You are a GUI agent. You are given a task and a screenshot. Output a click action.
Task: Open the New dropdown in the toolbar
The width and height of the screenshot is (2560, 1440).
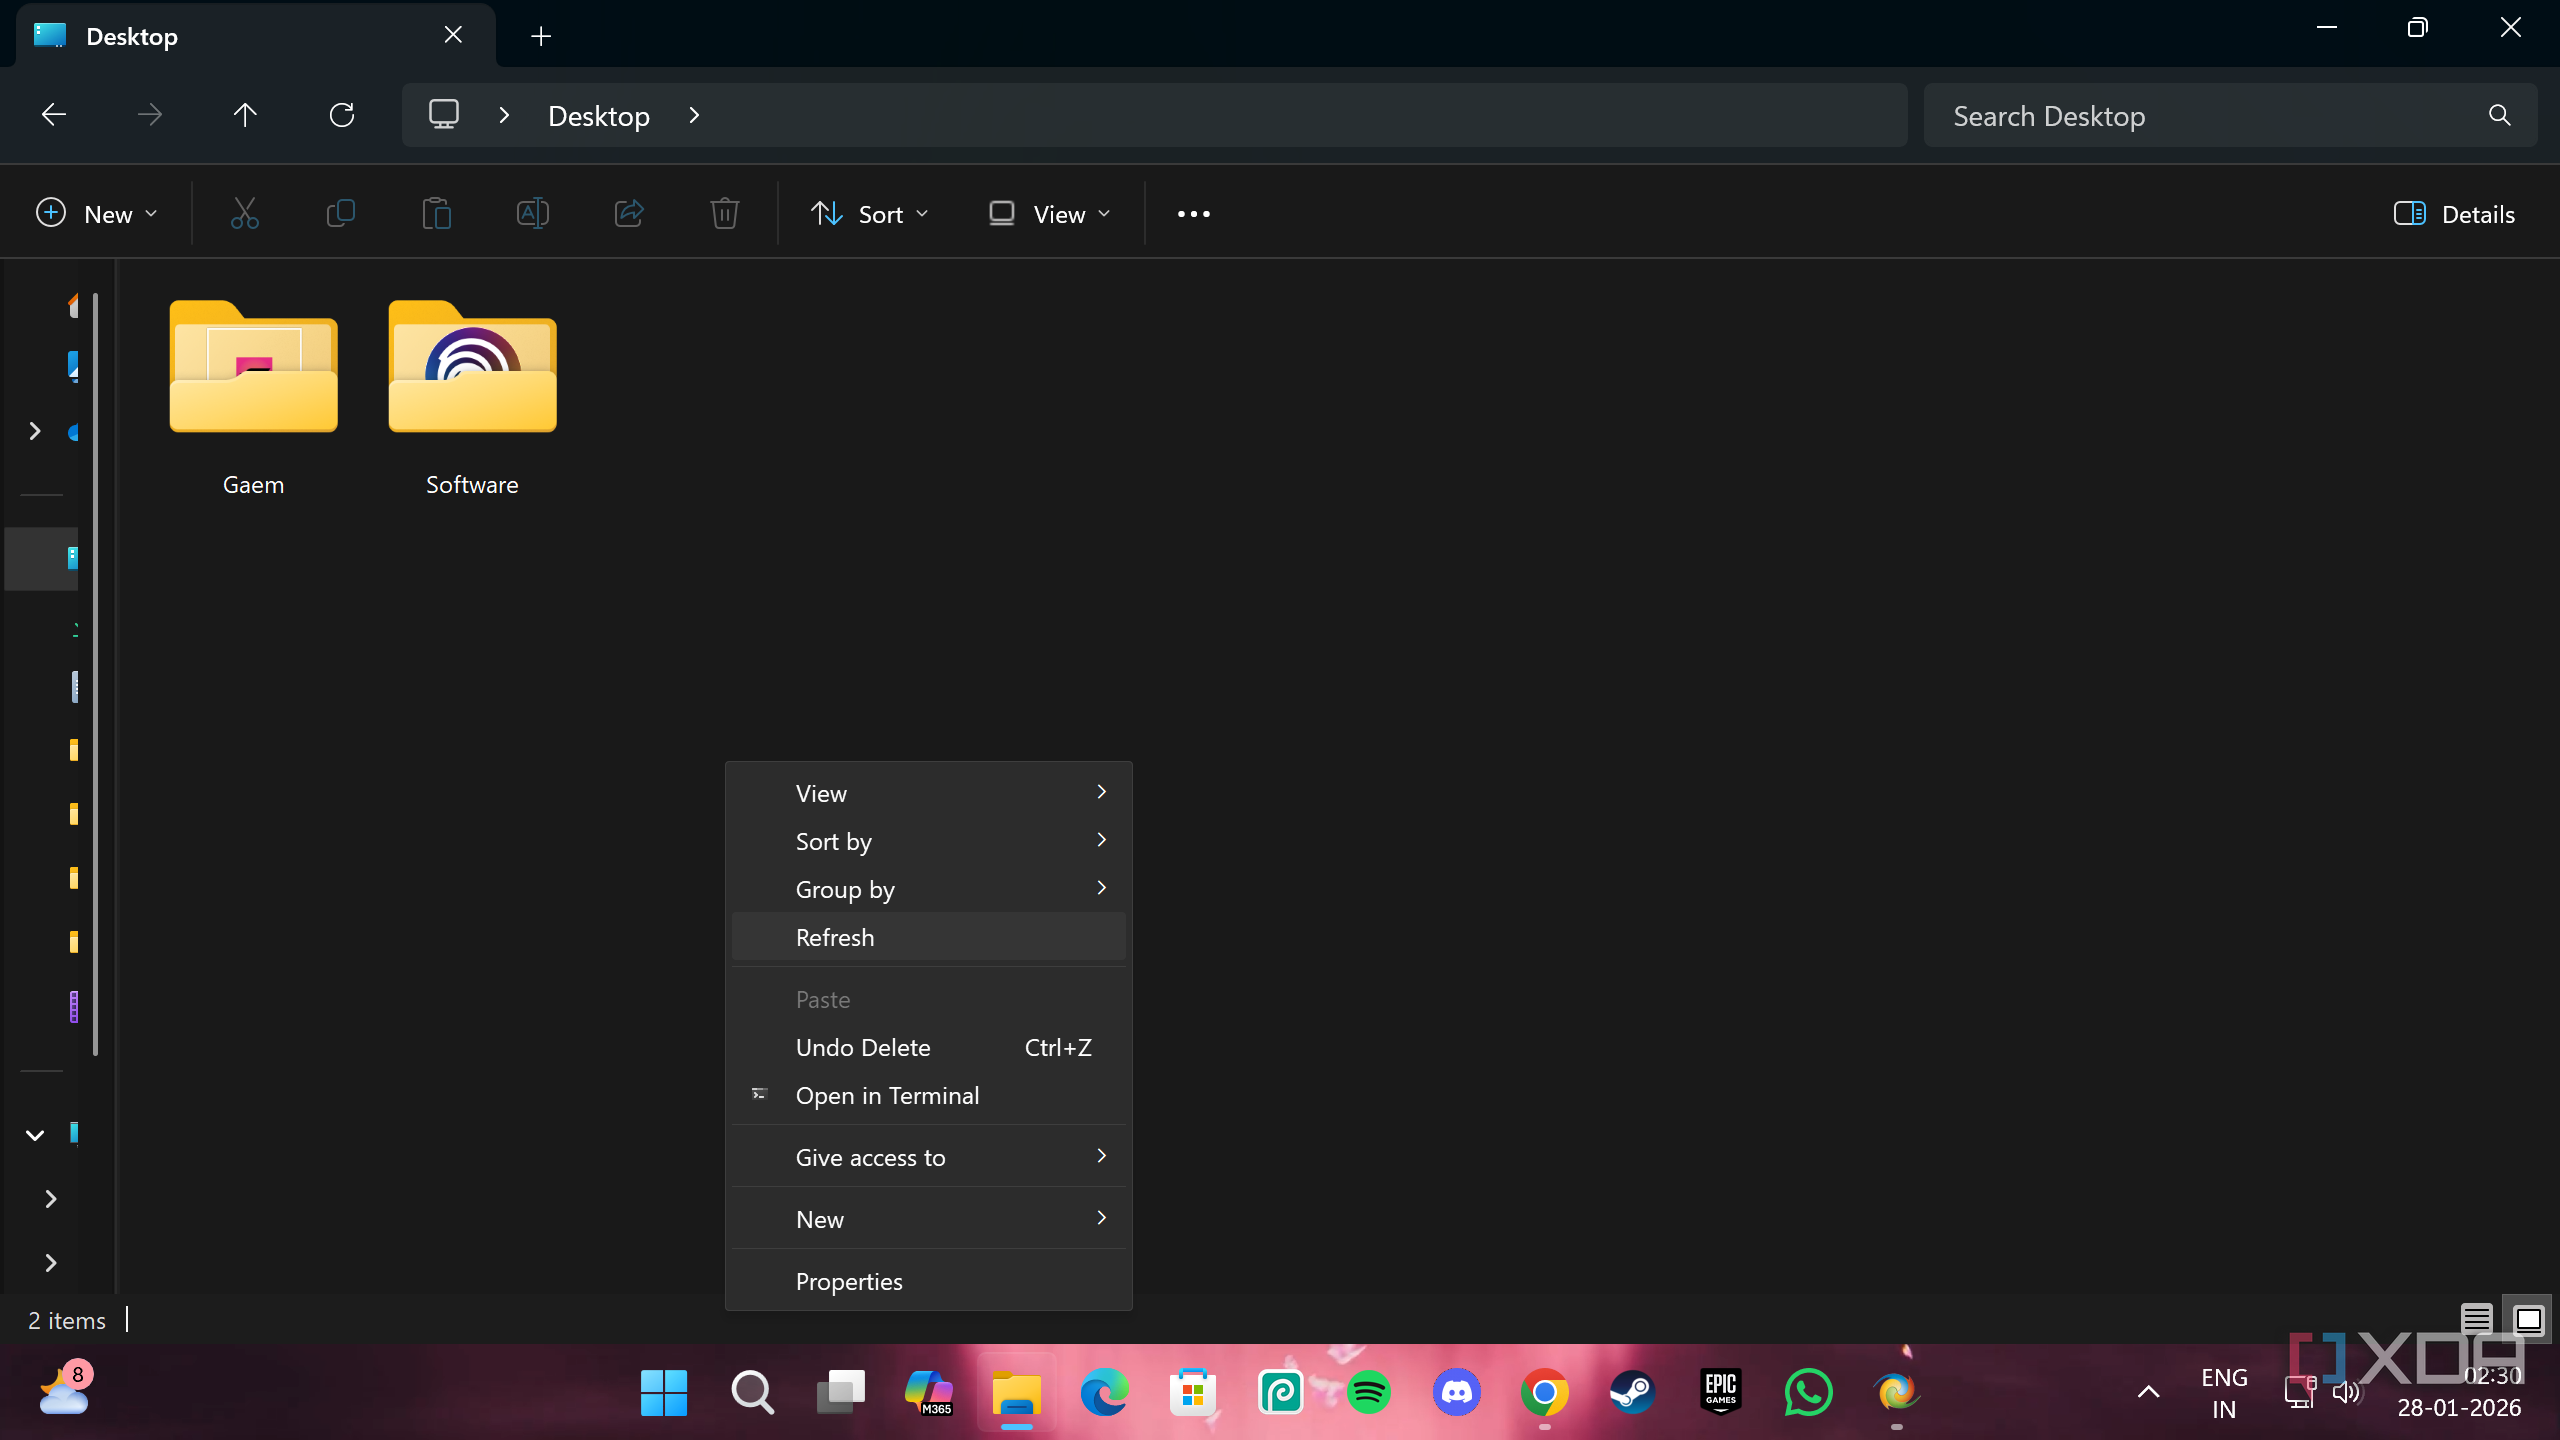97,214
